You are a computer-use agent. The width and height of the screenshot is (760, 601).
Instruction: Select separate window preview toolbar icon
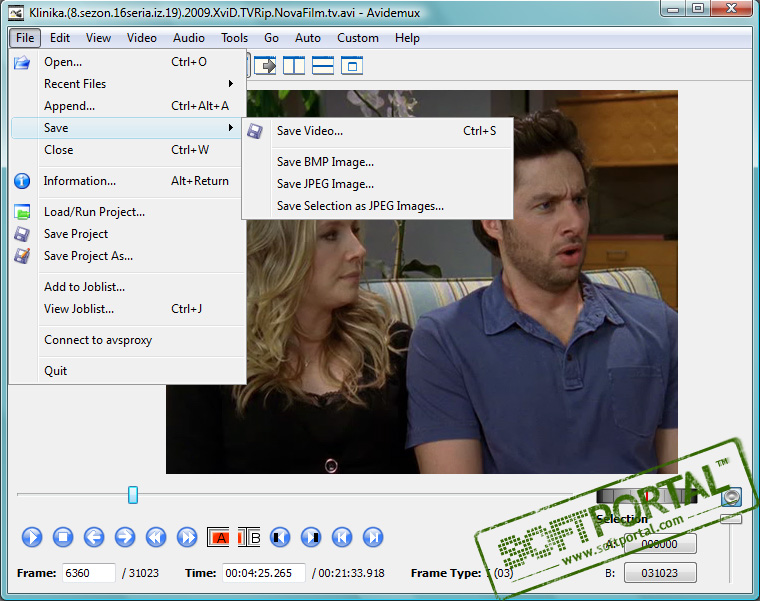tap(352, 65)
